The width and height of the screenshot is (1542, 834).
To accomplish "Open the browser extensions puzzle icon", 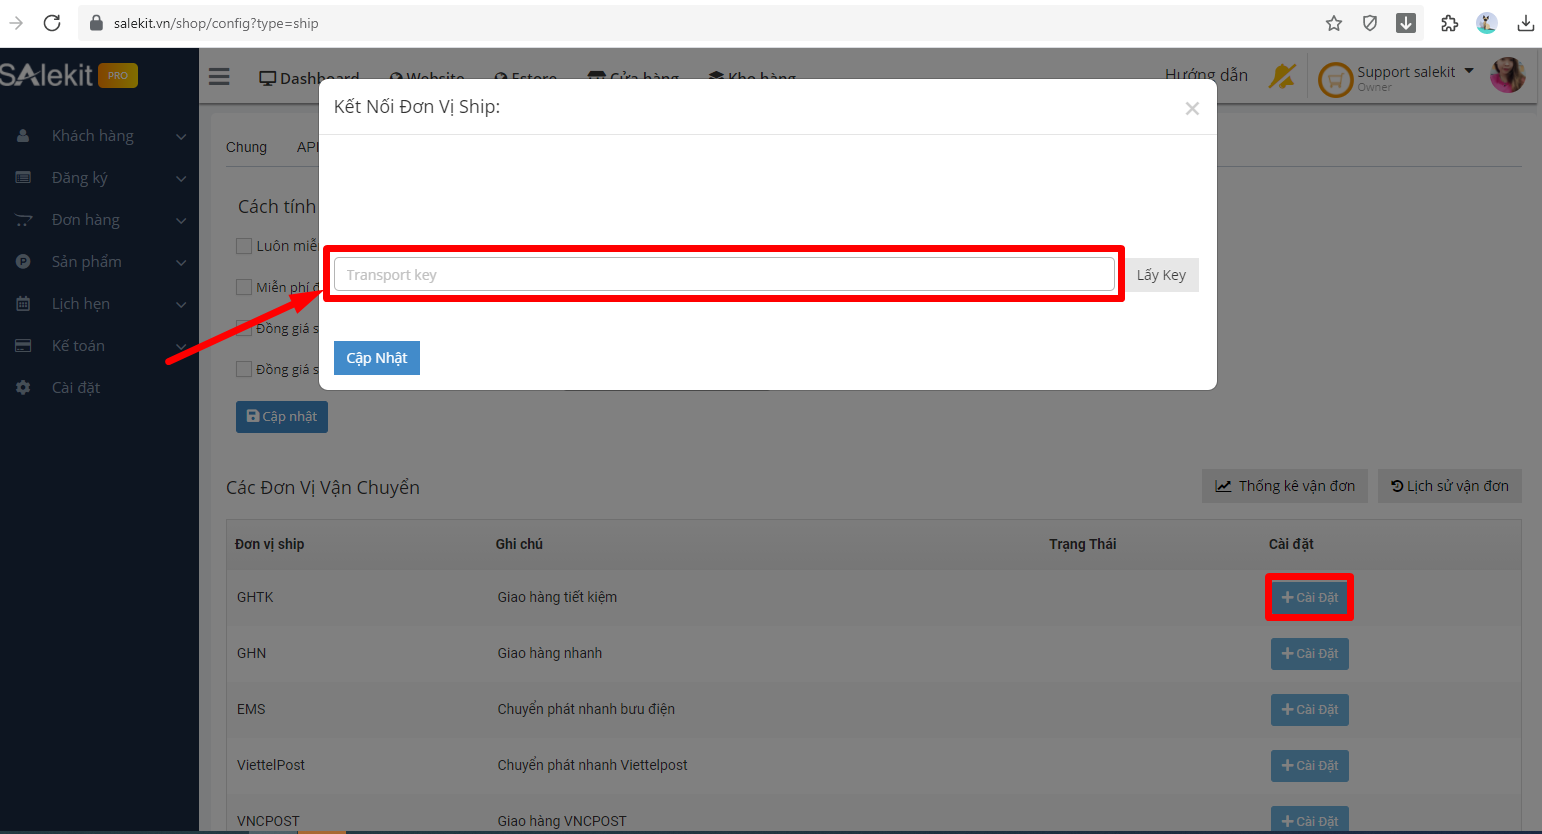I will tap(1450, 23).
